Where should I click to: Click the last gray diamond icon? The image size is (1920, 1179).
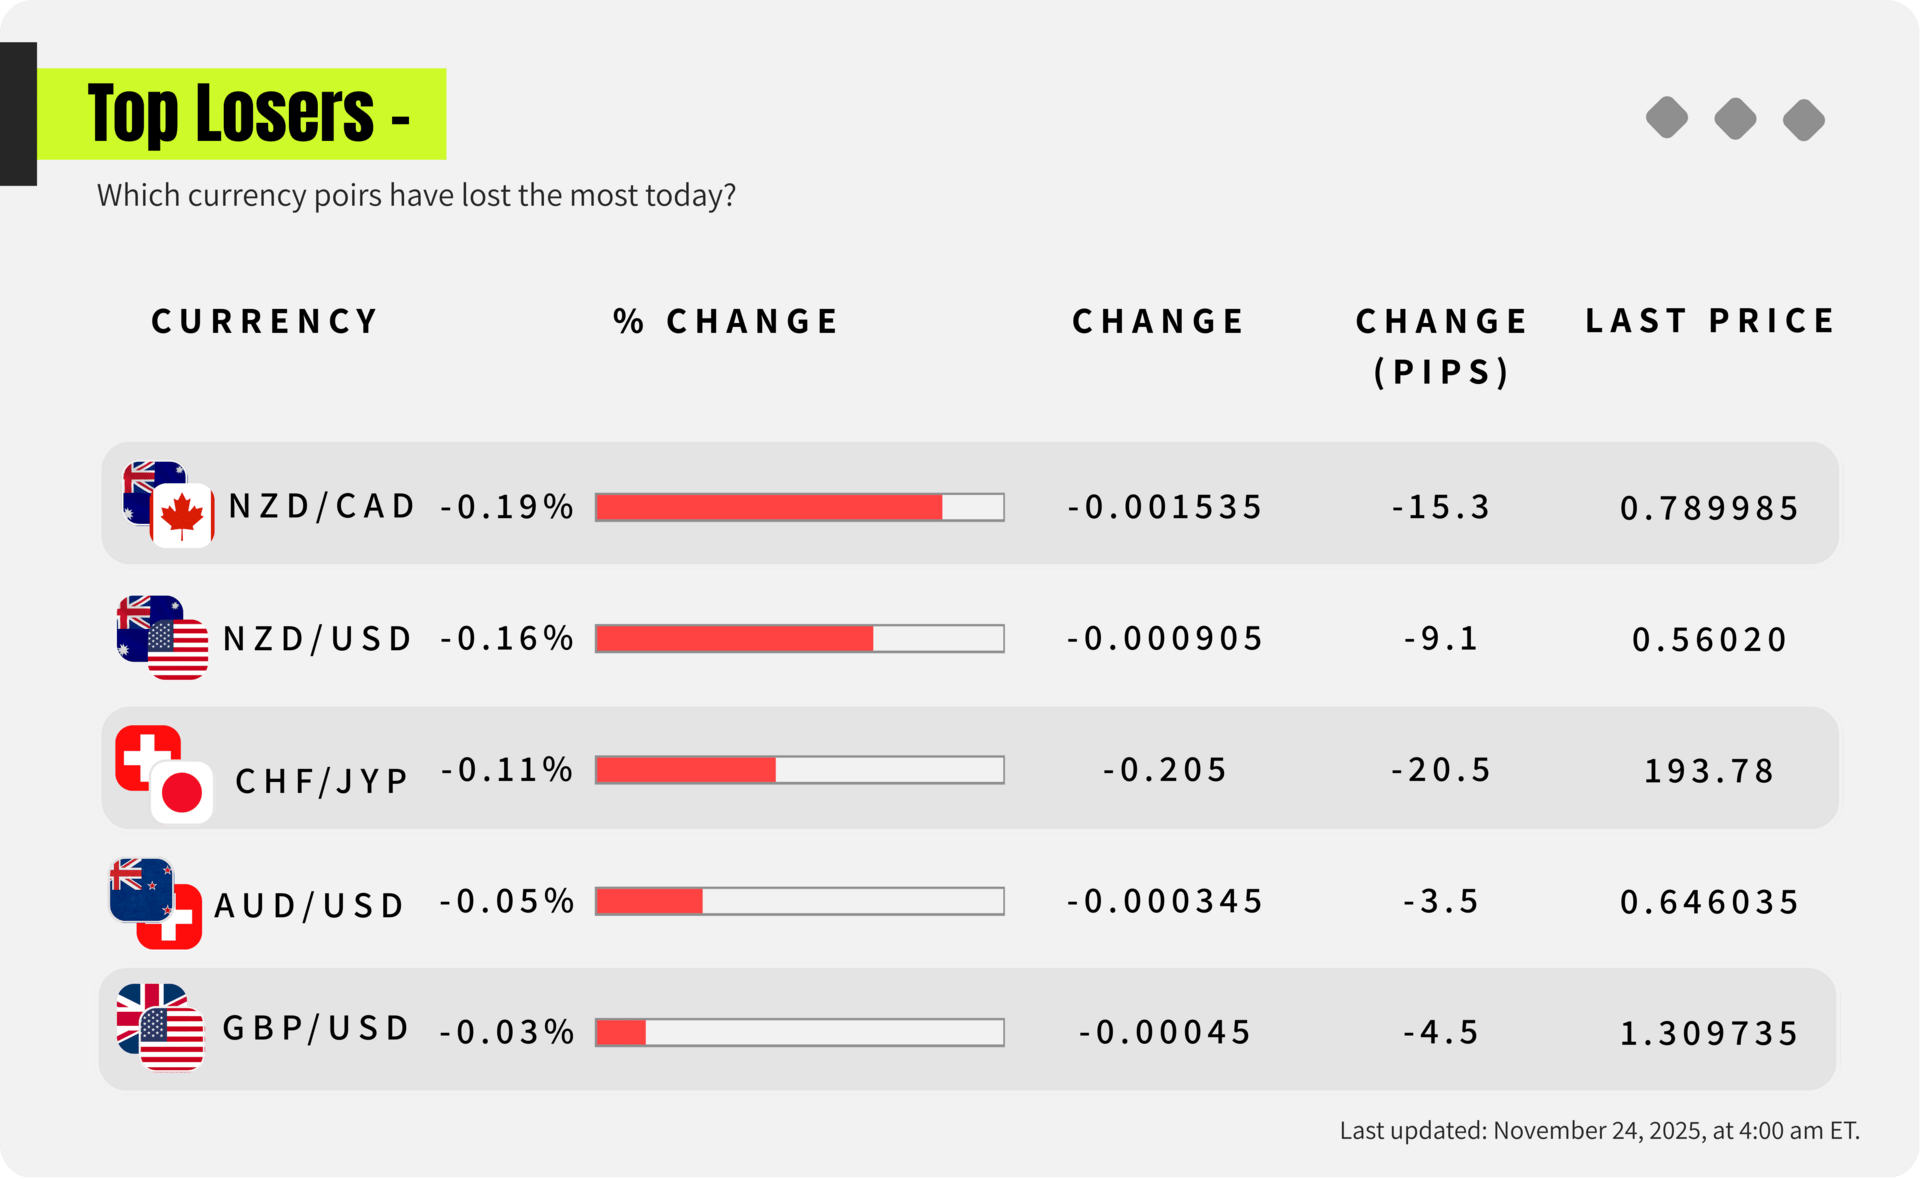click(x=1804, y=120)
